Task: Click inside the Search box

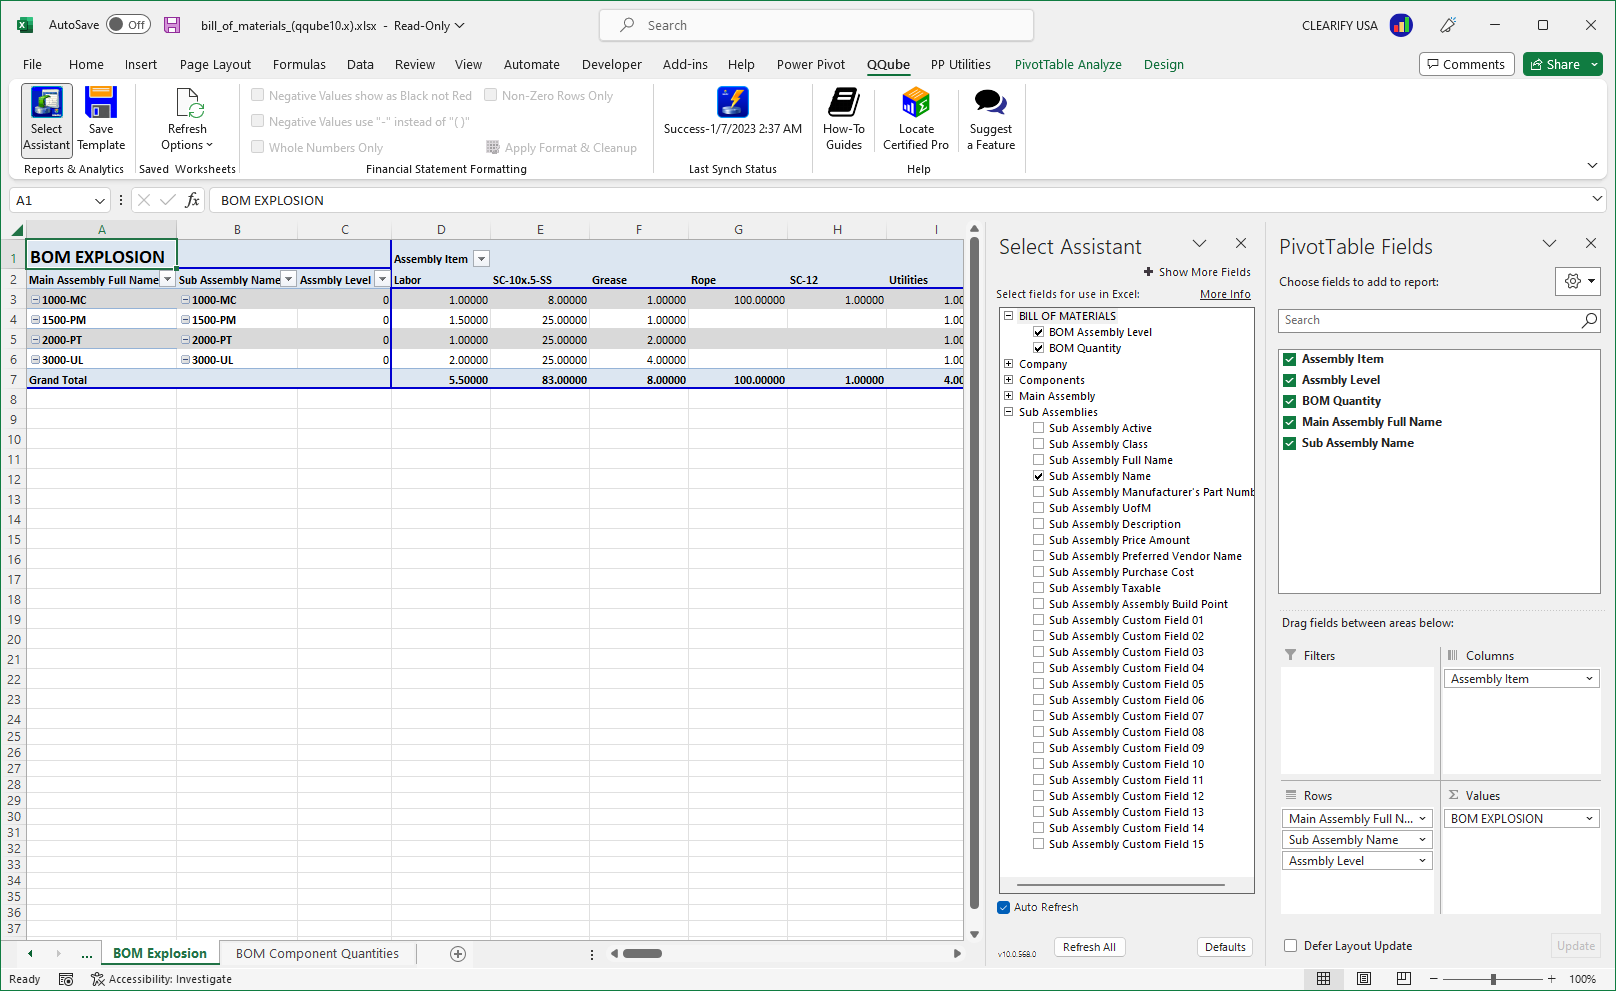Action: (816, 25)
